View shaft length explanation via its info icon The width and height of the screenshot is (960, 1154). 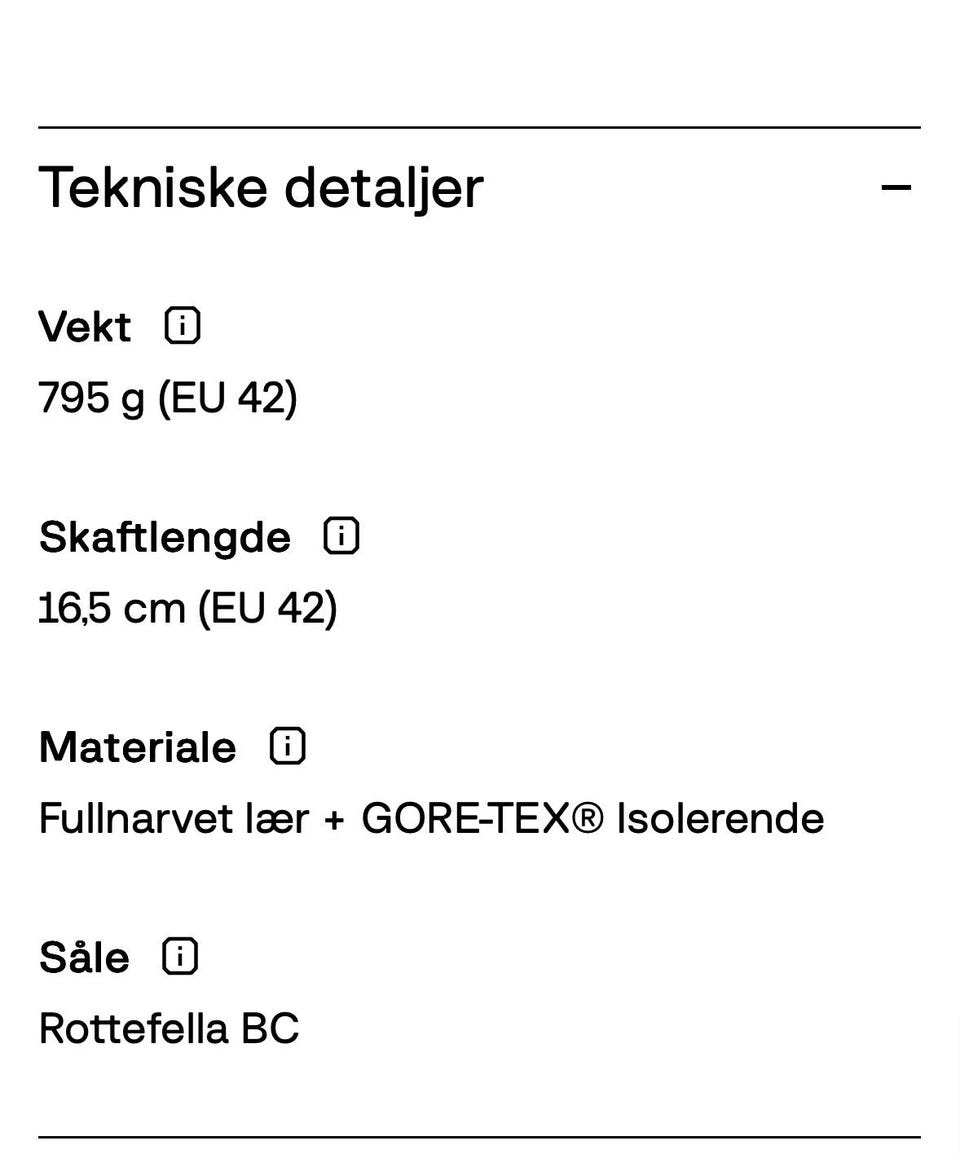click(x=340, y=535)
